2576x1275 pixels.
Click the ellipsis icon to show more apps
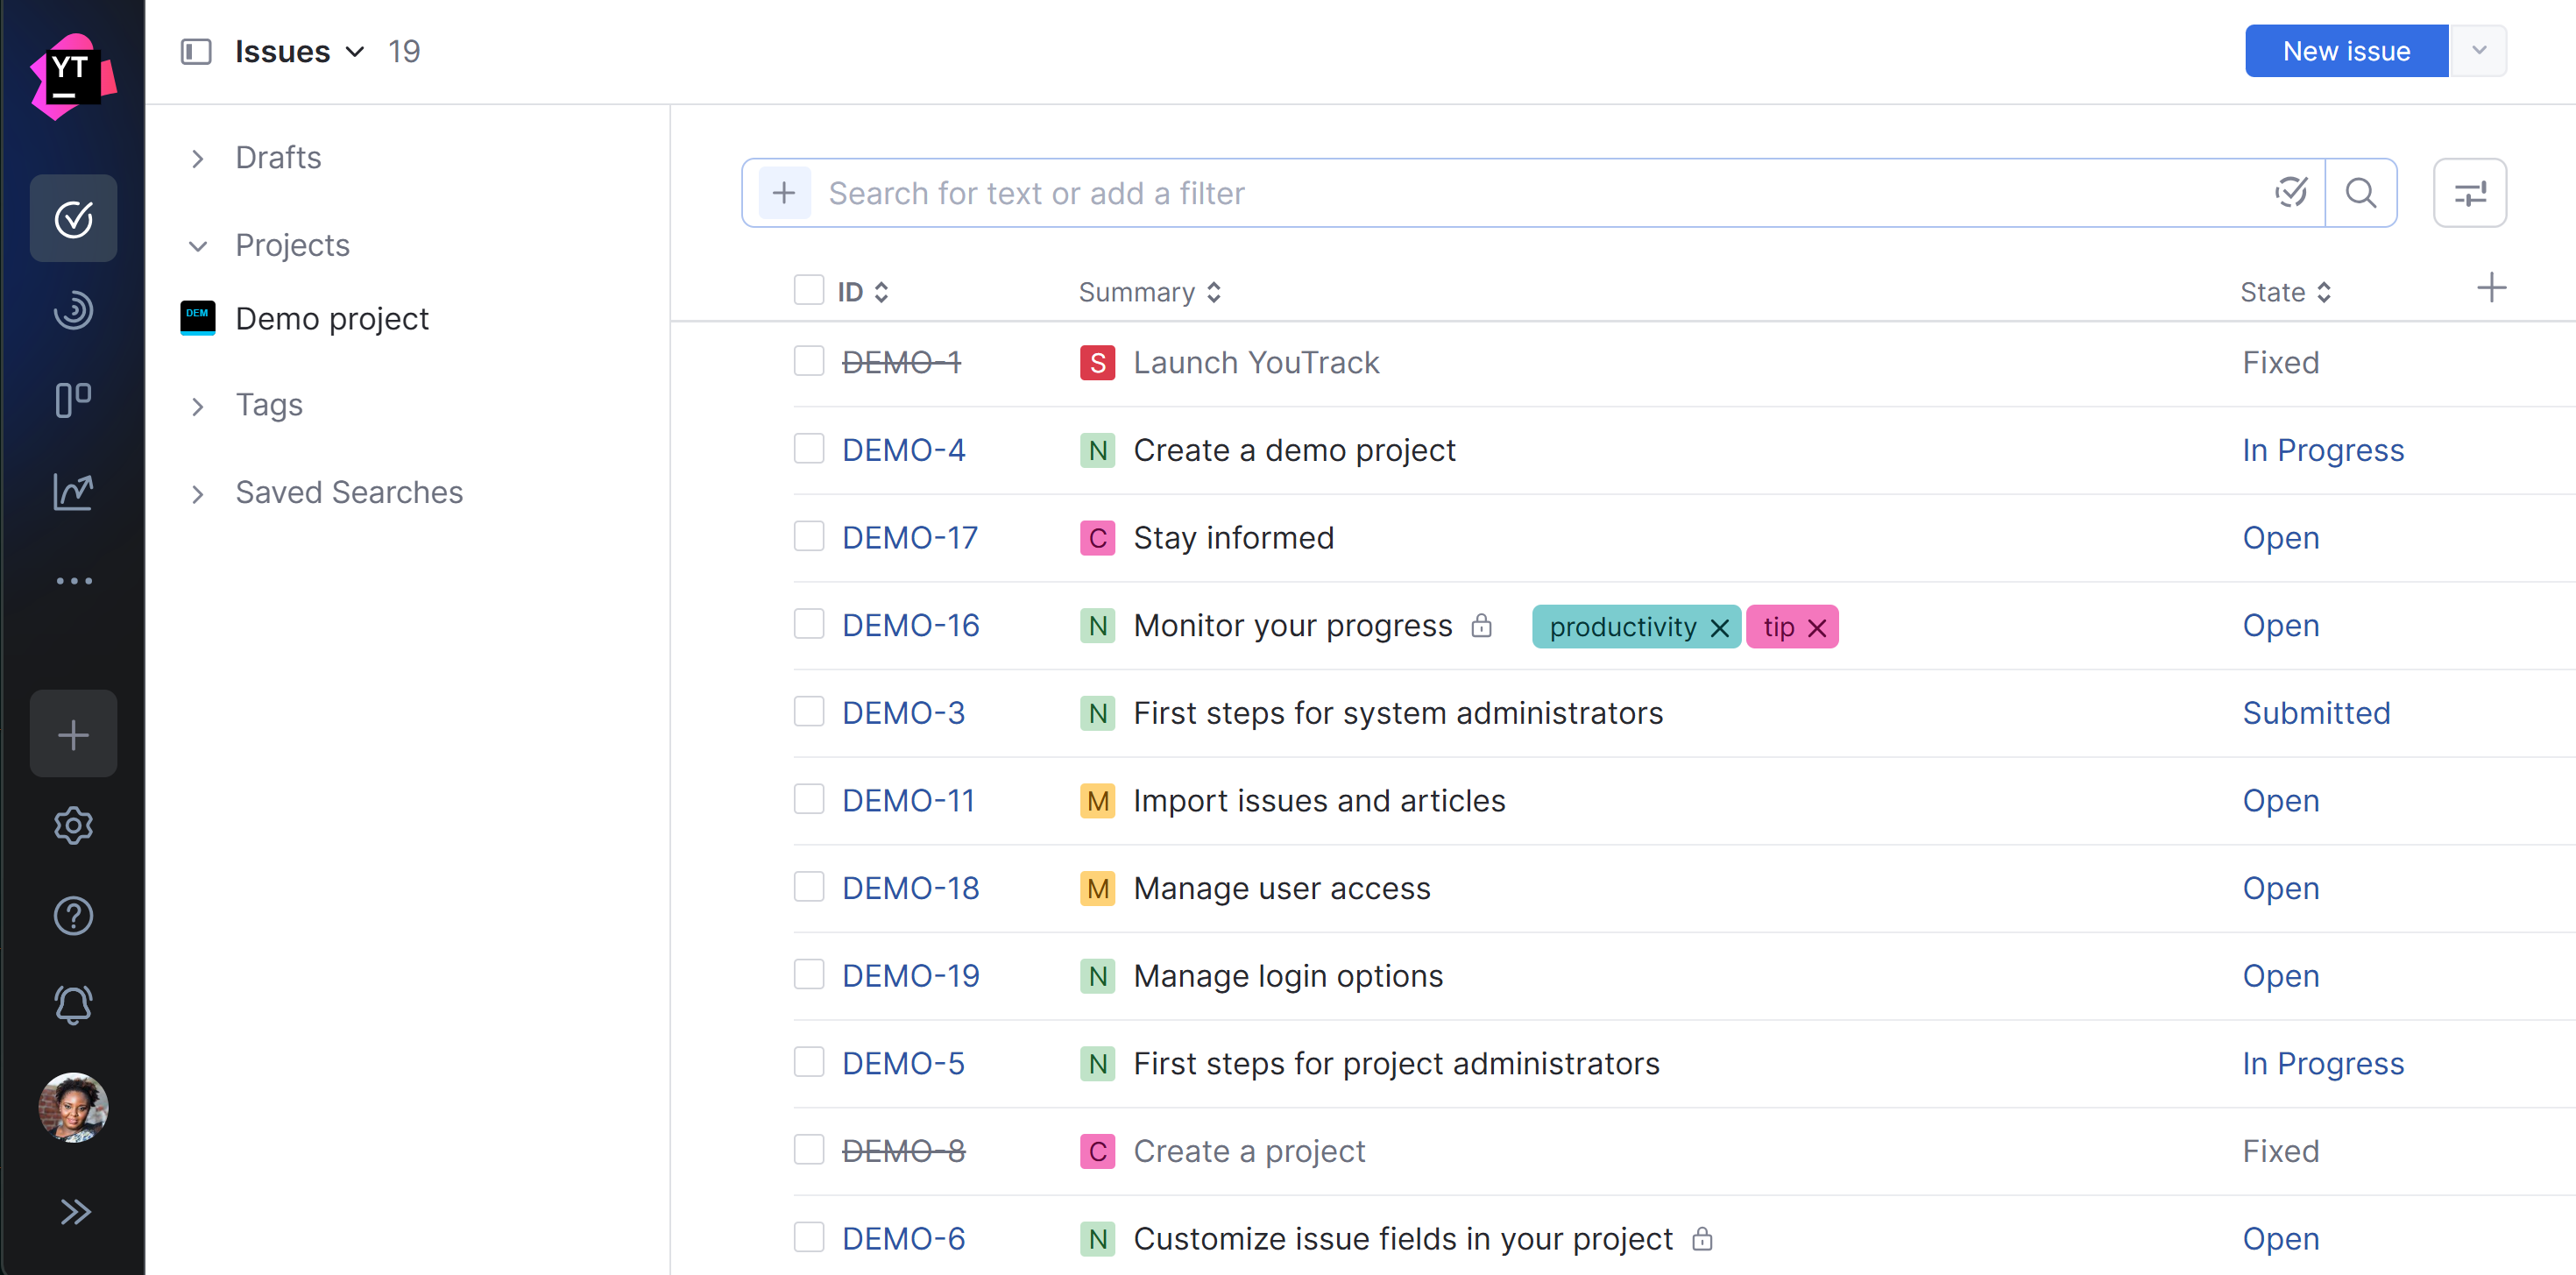point(73,580)
